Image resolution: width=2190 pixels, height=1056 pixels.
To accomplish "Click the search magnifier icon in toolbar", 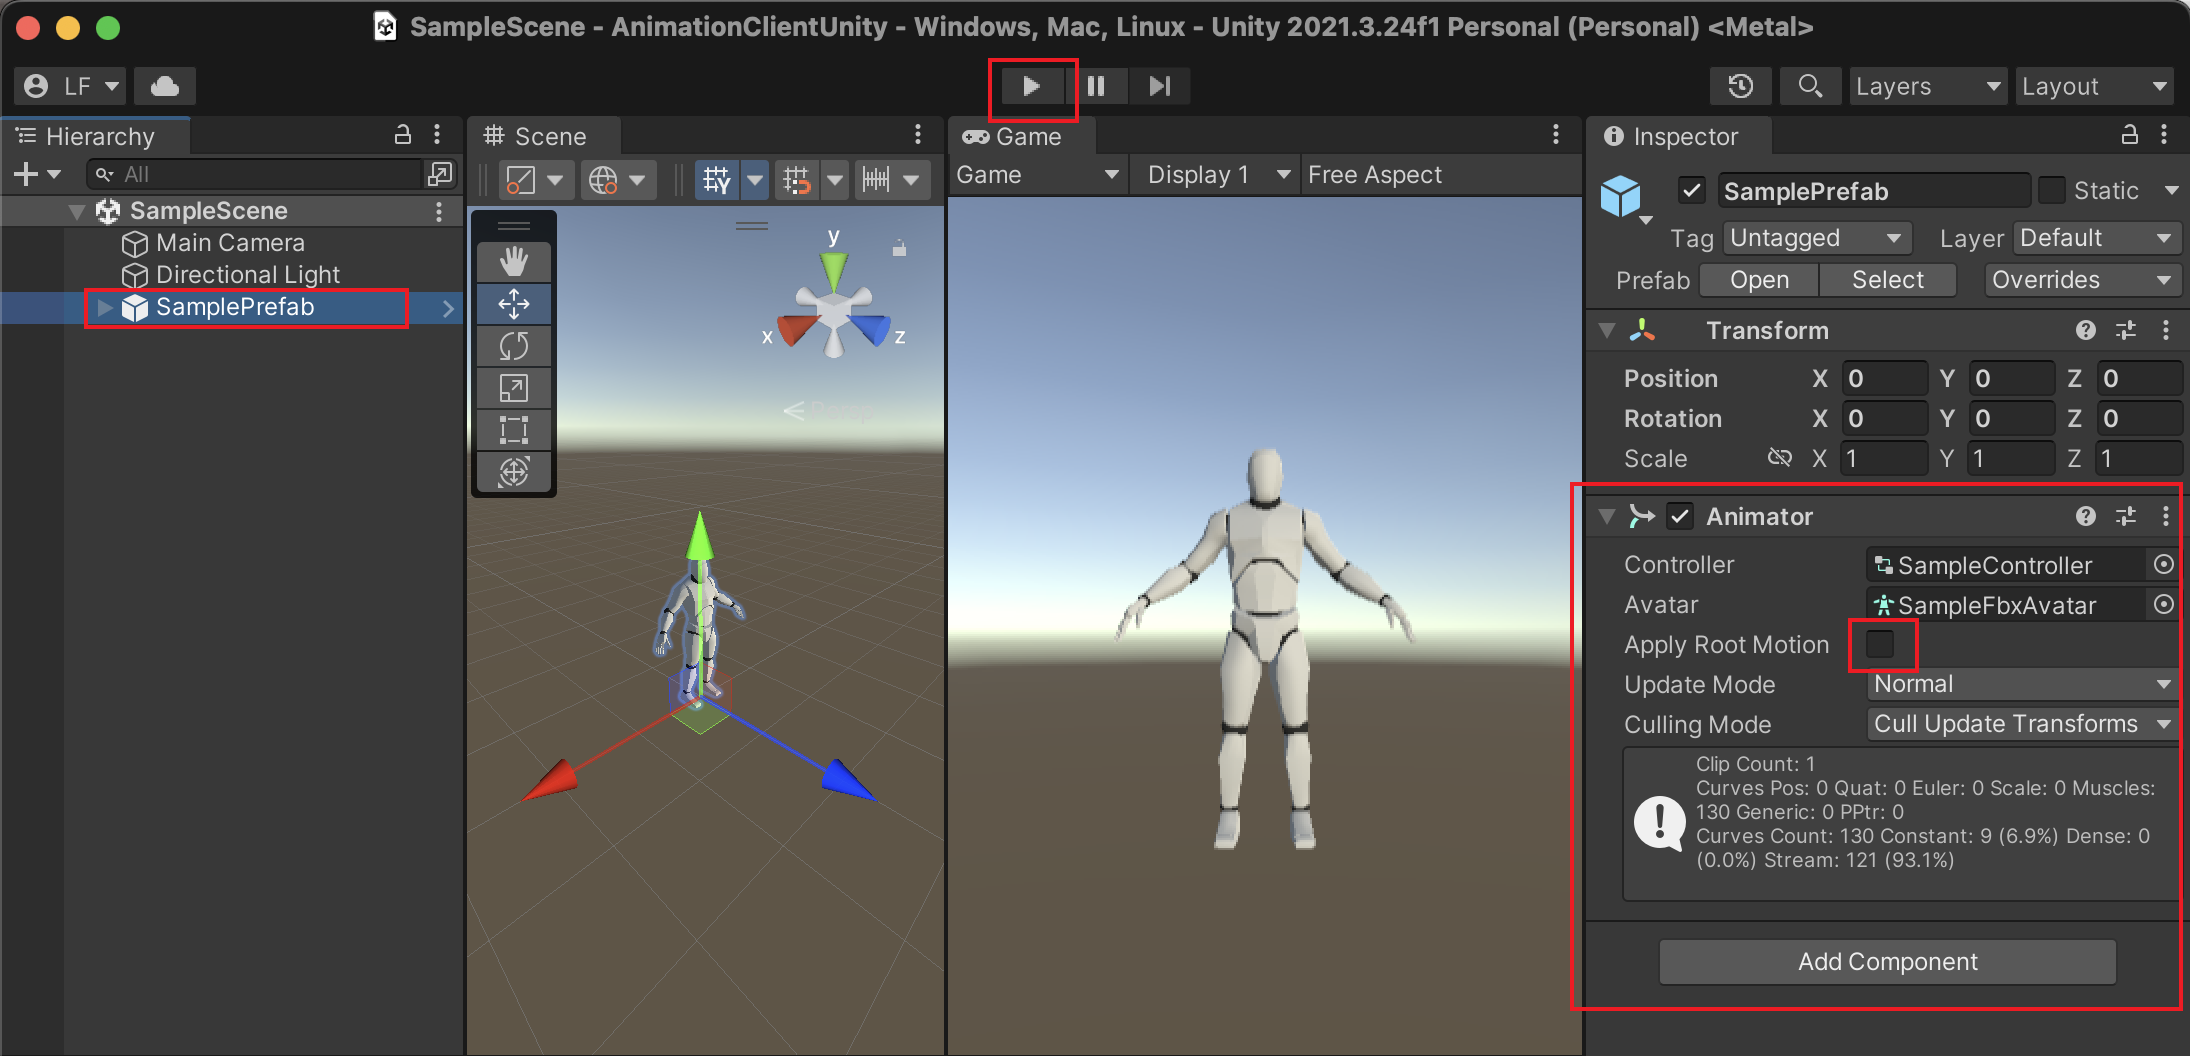I will 1810,86.
